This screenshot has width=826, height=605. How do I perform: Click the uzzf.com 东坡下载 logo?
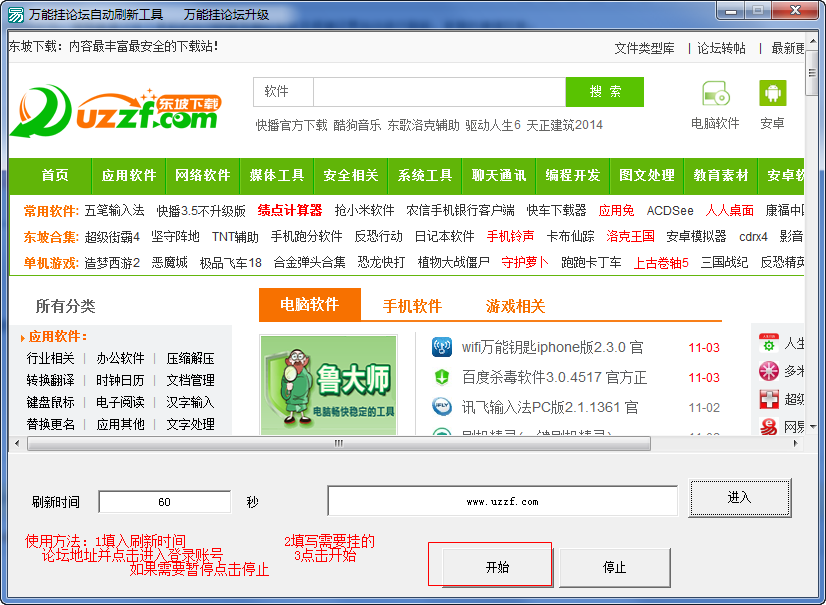(x=116, y=112)
